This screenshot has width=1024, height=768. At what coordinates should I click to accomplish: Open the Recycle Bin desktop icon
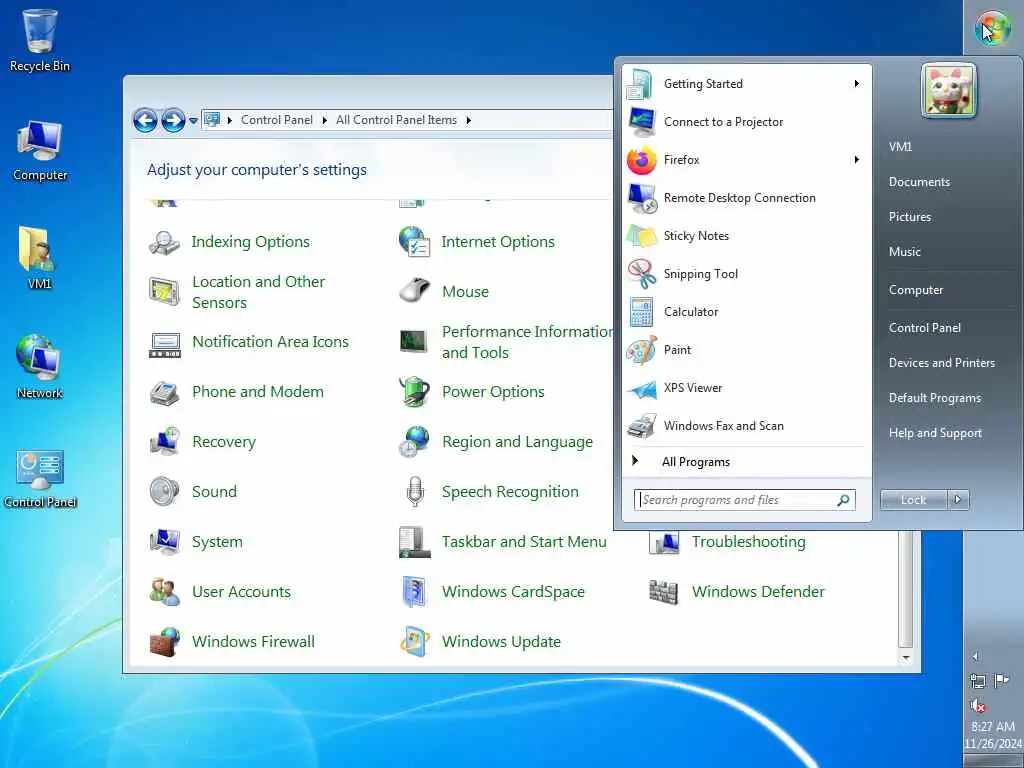[x=39, y=40]
